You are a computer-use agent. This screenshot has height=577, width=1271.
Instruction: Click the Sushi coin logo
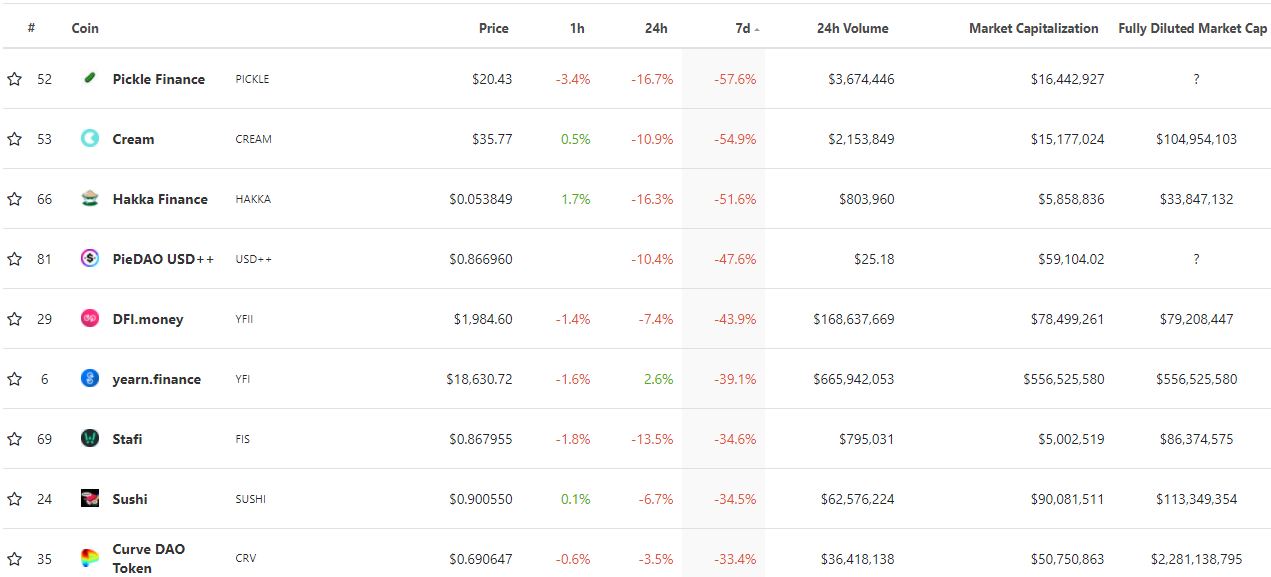90,498
